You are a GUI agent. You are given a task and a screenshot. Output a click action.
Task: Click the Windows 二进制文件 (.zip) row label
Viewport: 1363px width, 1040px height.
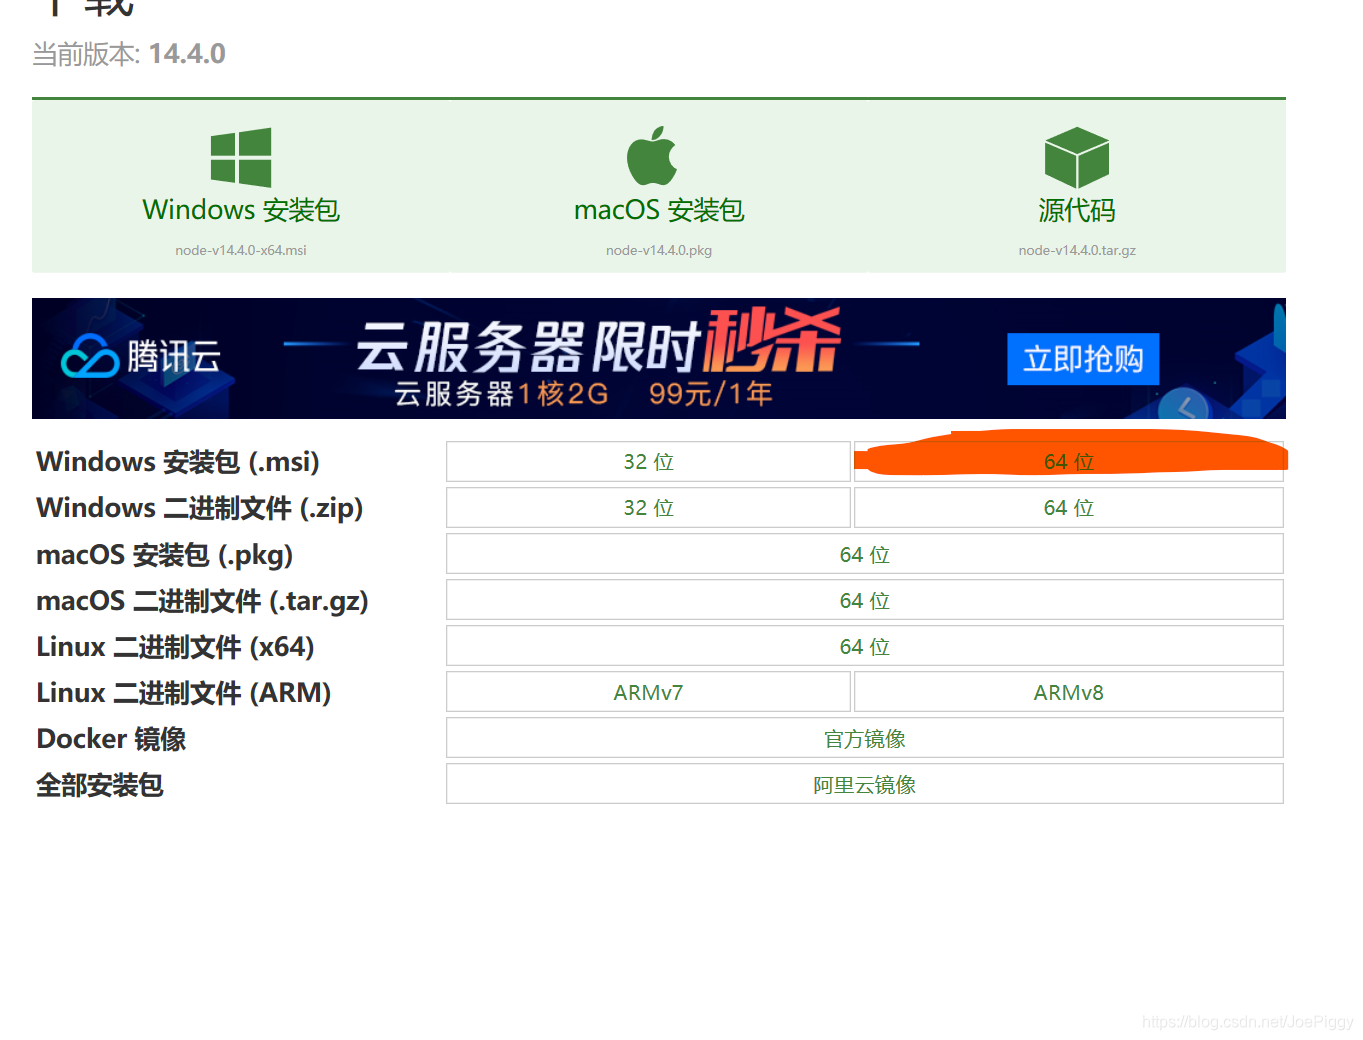tap(200, 508)
